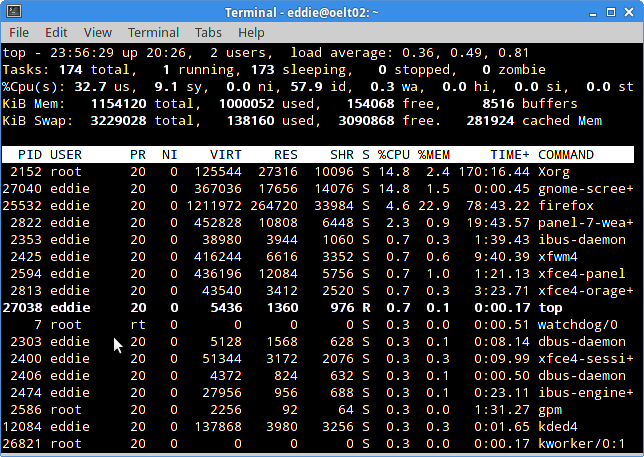Screen dimensions: 644x457
Task: Open the Tabs menu
Action: click(x=208, y=32)
